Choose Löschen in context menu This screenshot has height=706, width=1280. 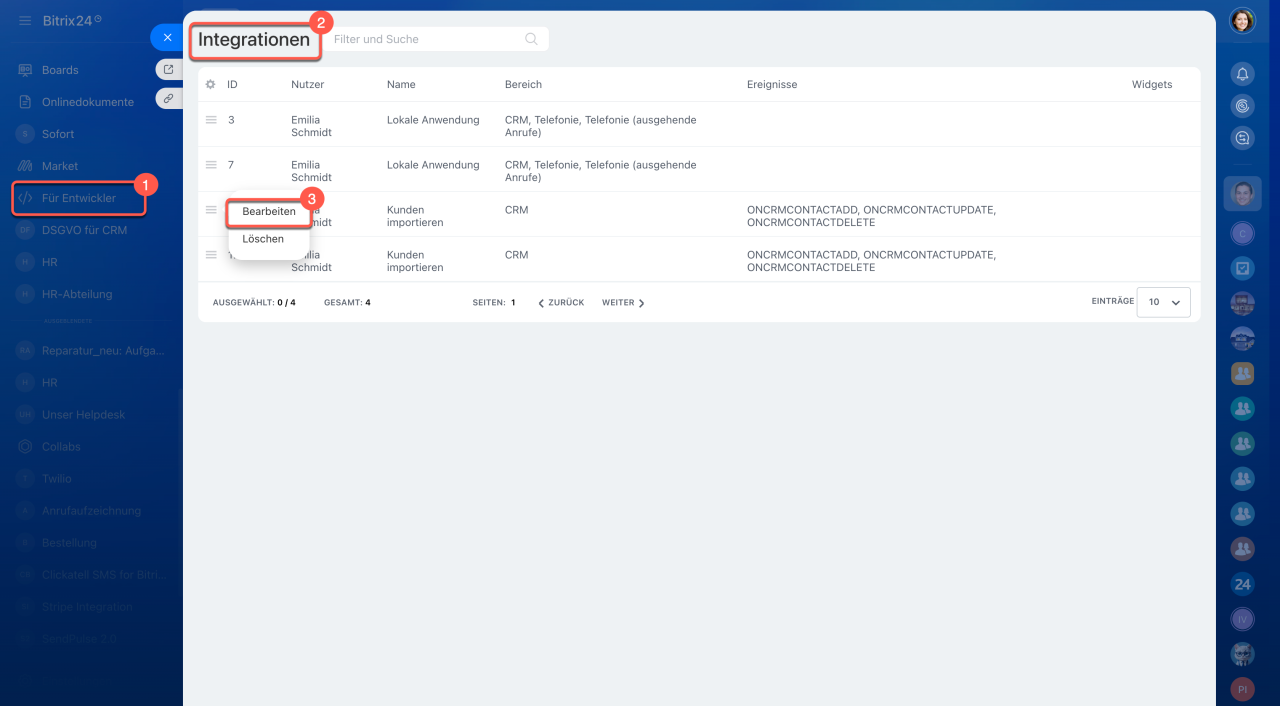pos(263,239)
